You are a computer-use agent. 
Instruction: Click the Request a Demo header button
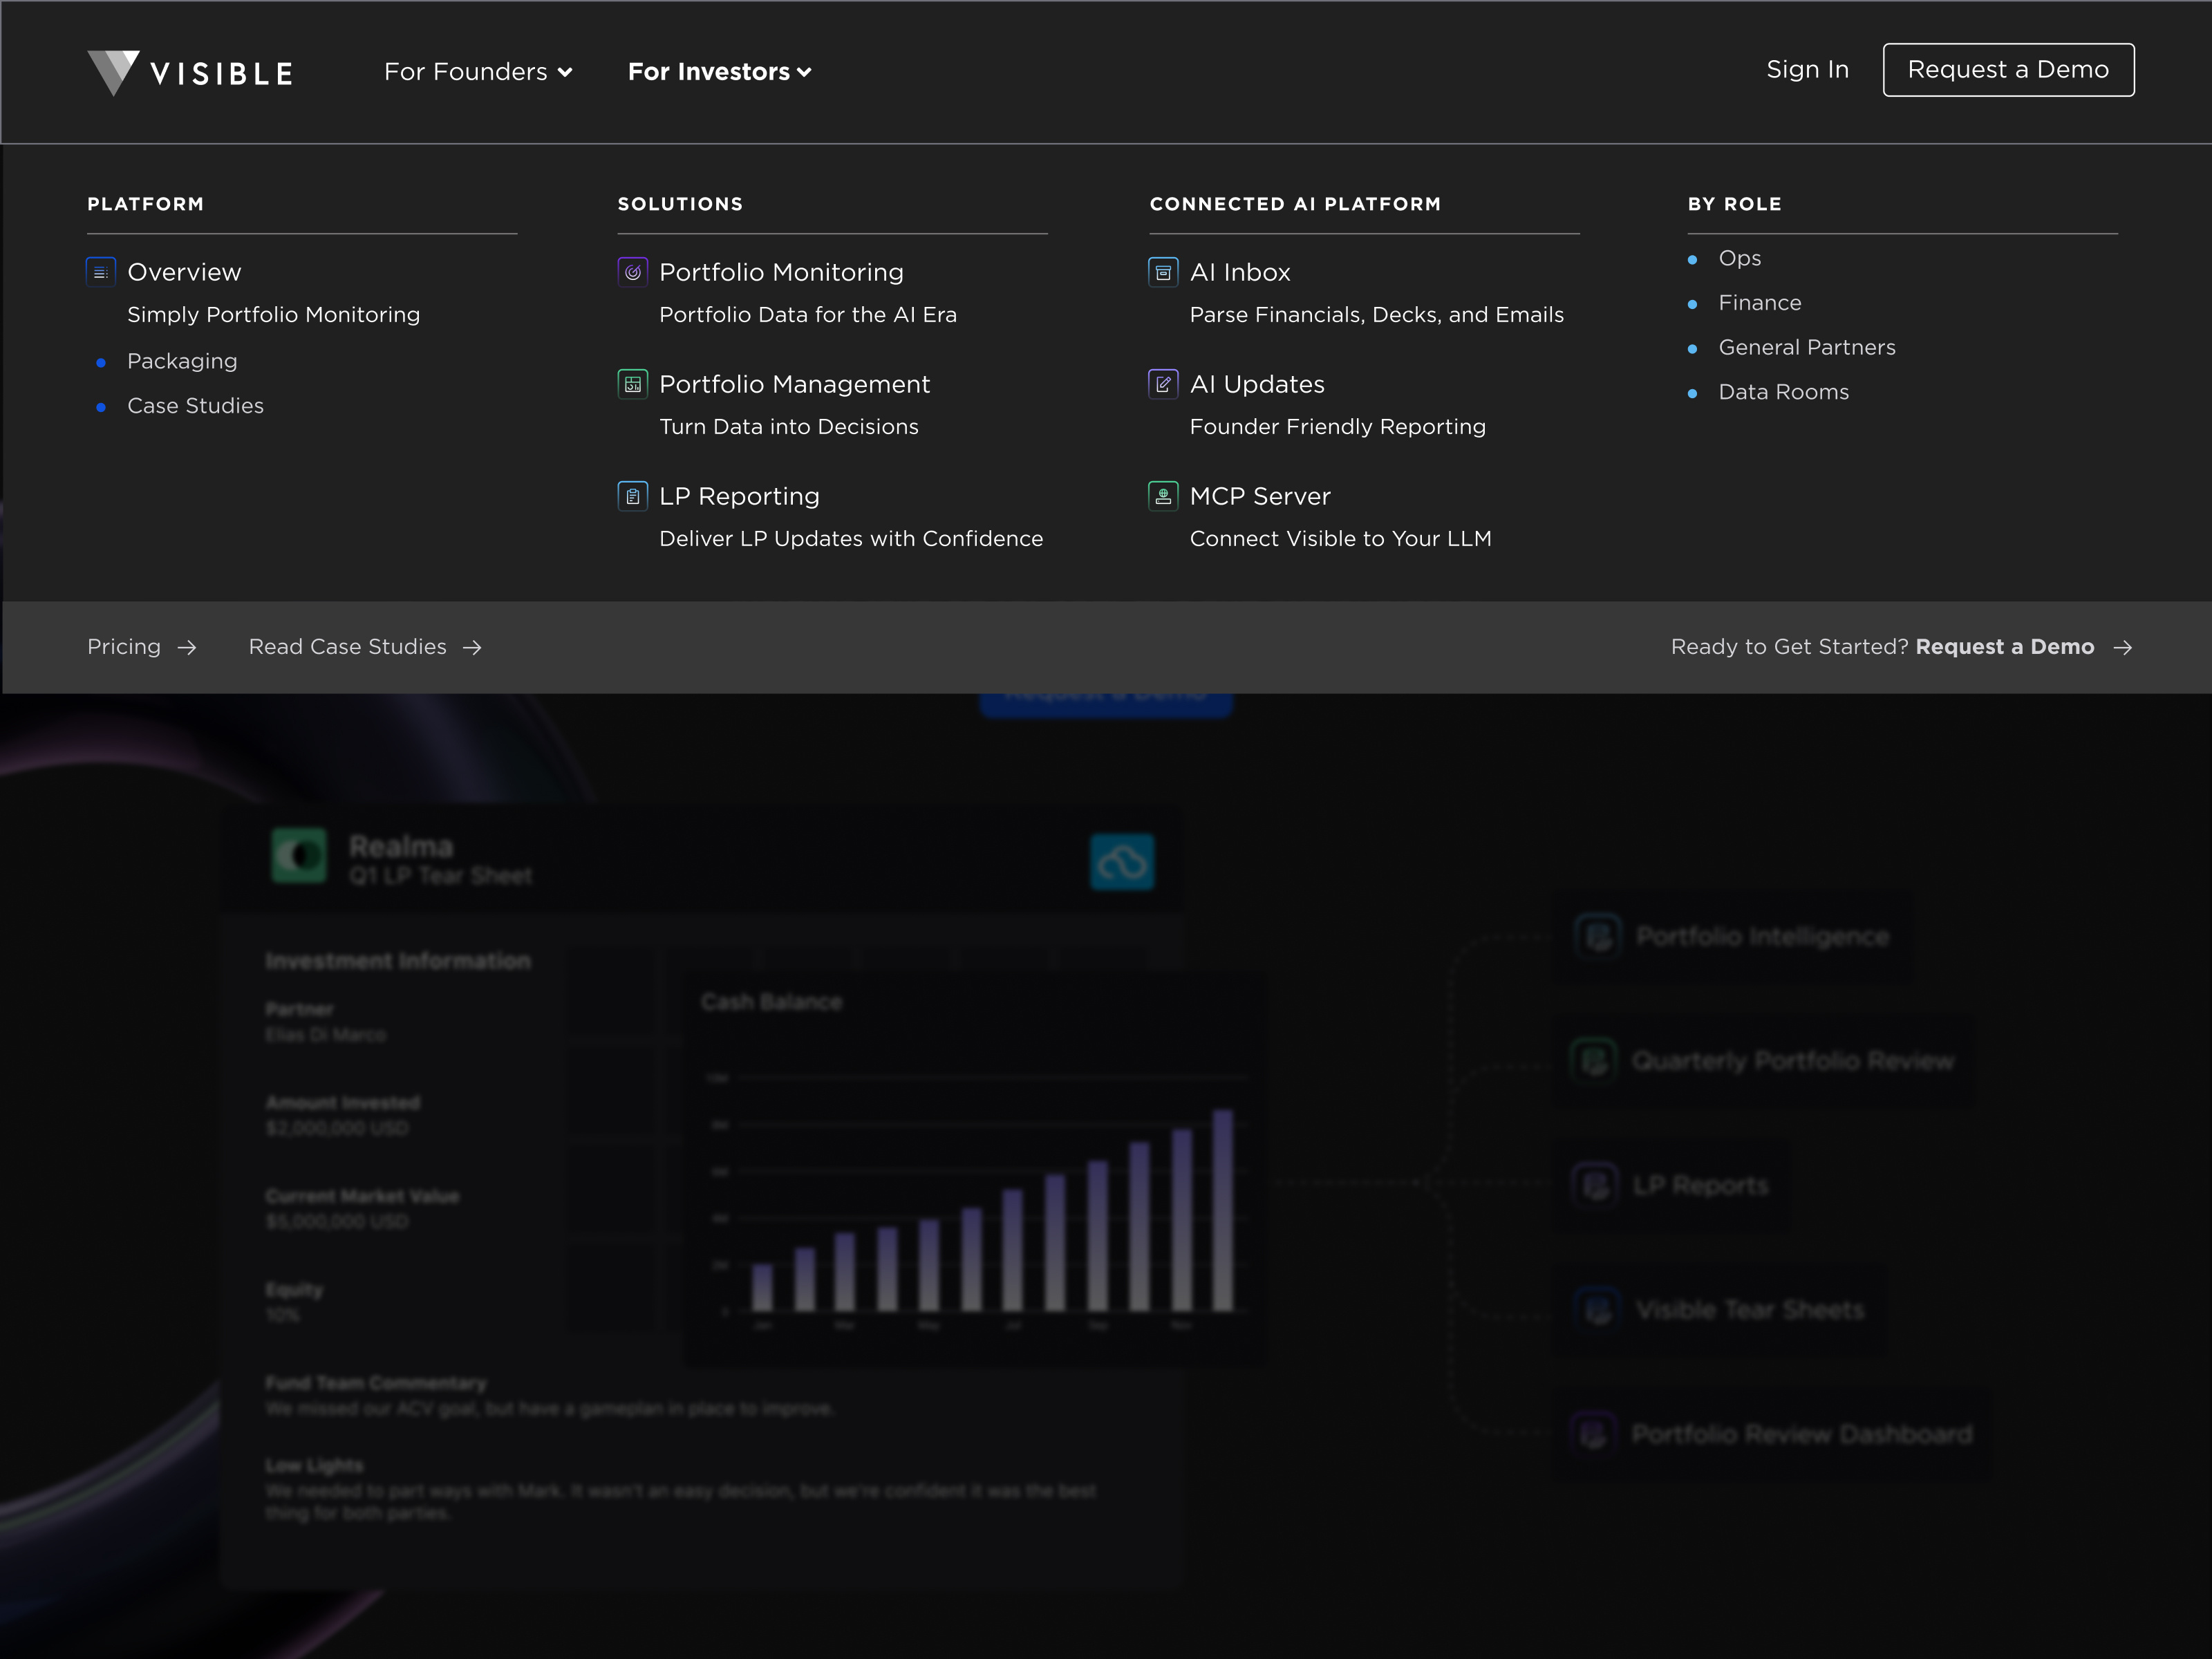[2008, 69]
